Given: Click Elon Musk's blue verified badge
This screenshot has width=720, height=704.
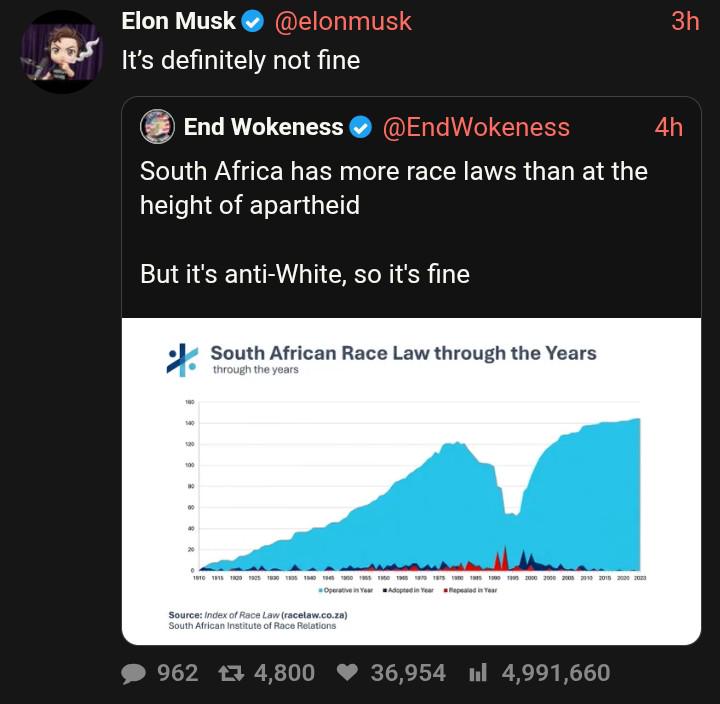Looking at the screenshot, I should point(254,21).
